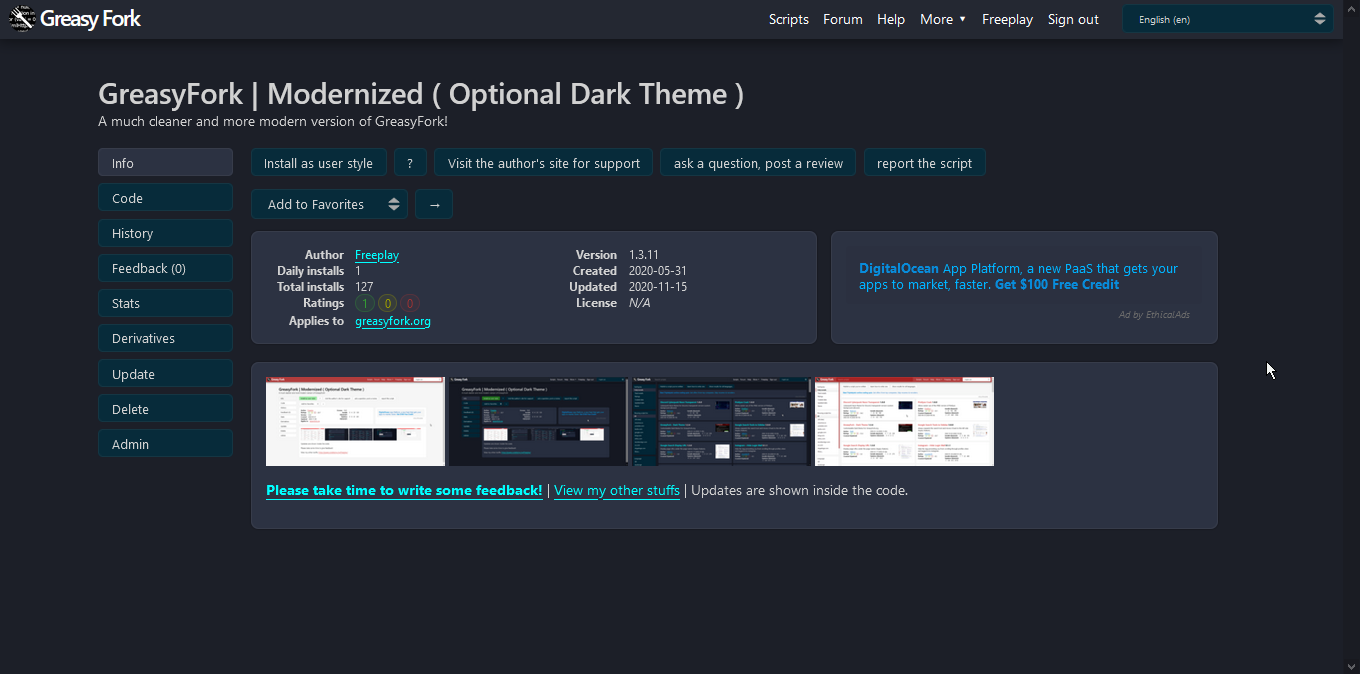Viewport: 1360px width, 674px height.
Task: Click the version number 1.3.11
Action: tap(644, 255)
